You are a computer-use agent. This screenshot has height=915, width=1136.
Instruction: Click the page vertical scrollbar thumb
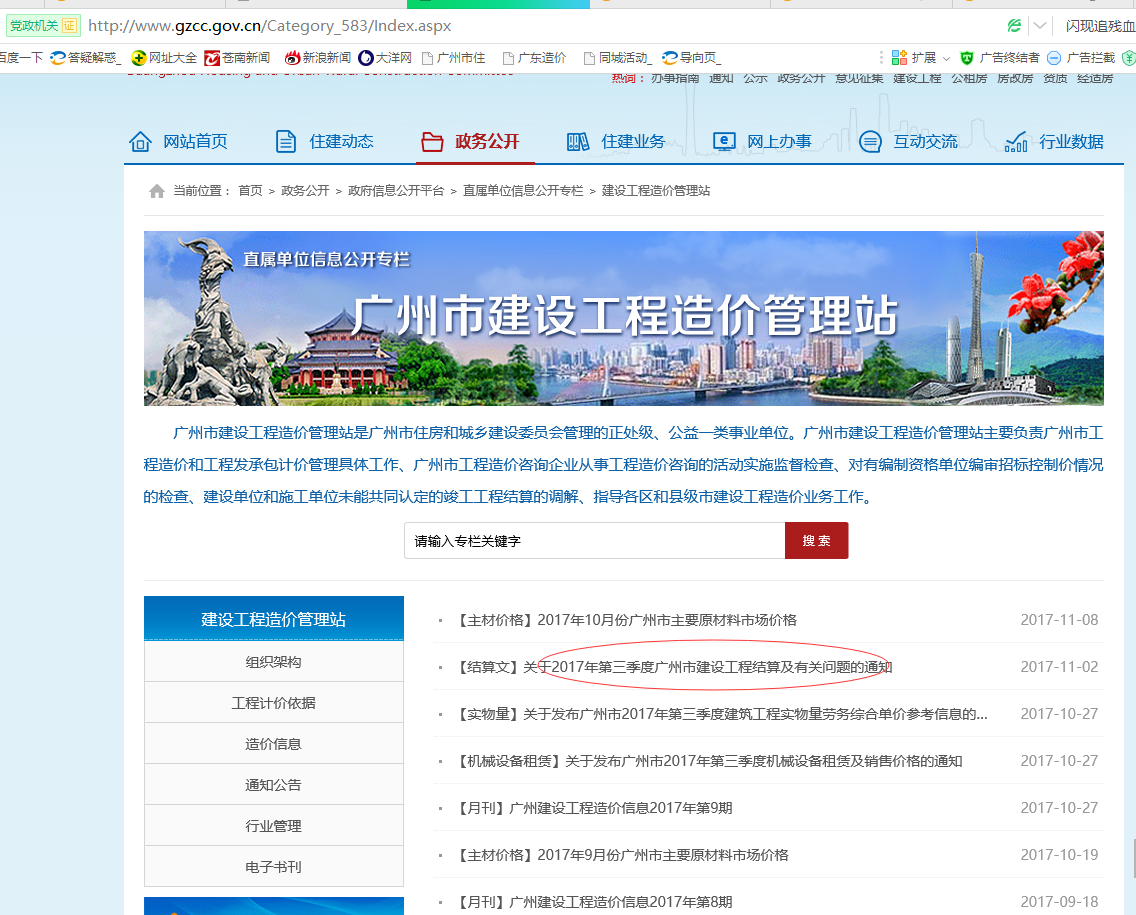click(x=1133, y=858)
